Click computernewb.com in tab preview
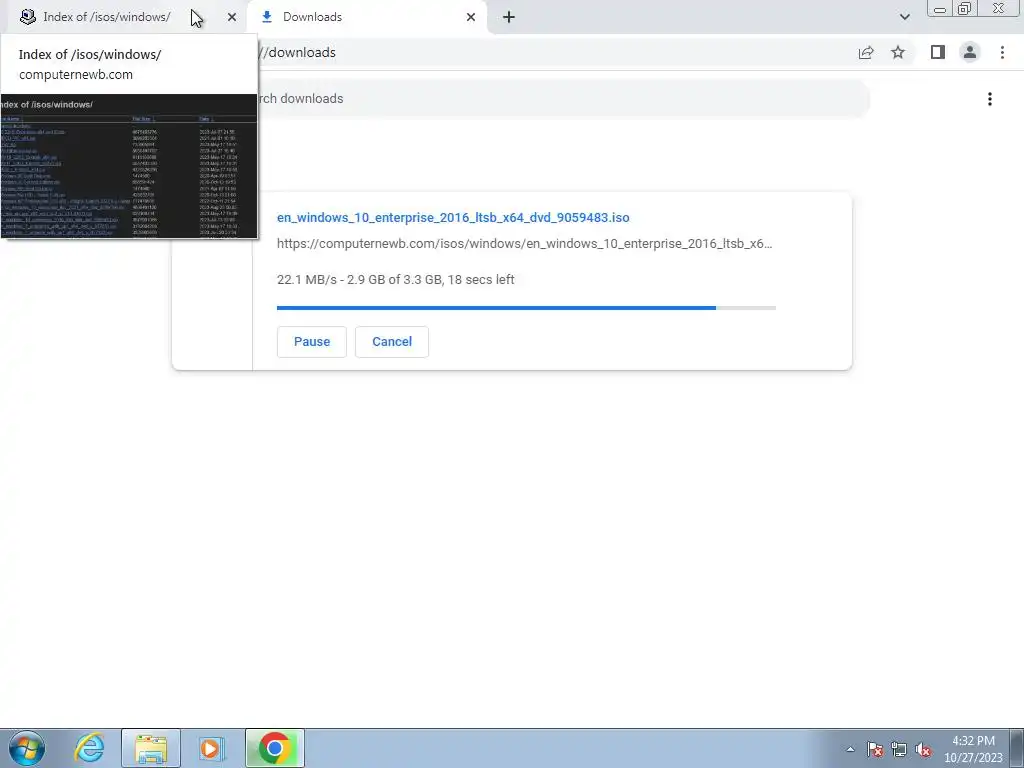The width and height of the screenshot is (1024, 768). click(76, 74)
